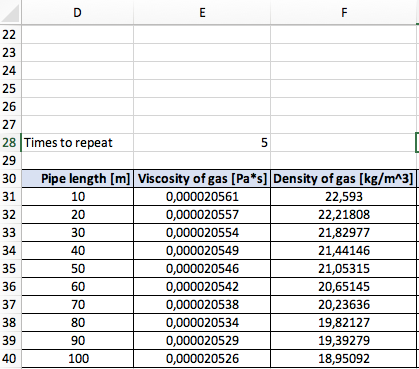Select column E header
419x369 pixels.
[202, 12]
